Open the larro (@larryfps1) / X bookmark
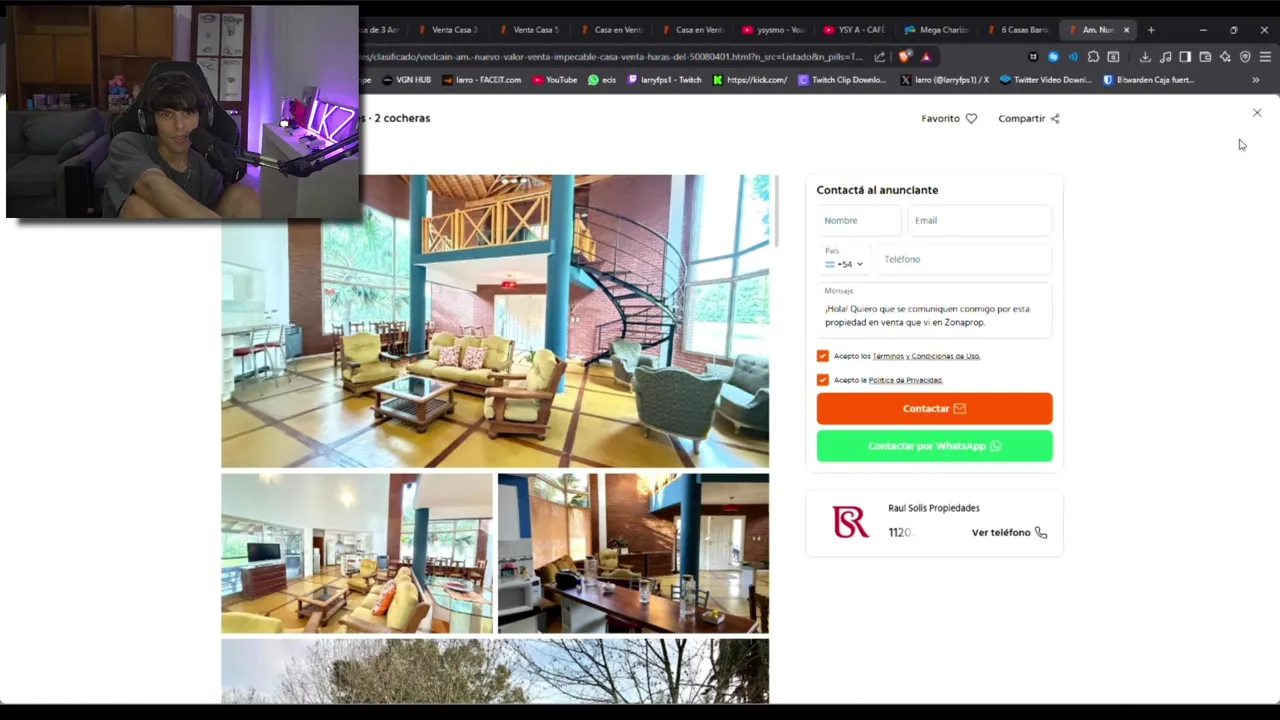The height and width of the screenshot is (720, 1280). (945, 80)
